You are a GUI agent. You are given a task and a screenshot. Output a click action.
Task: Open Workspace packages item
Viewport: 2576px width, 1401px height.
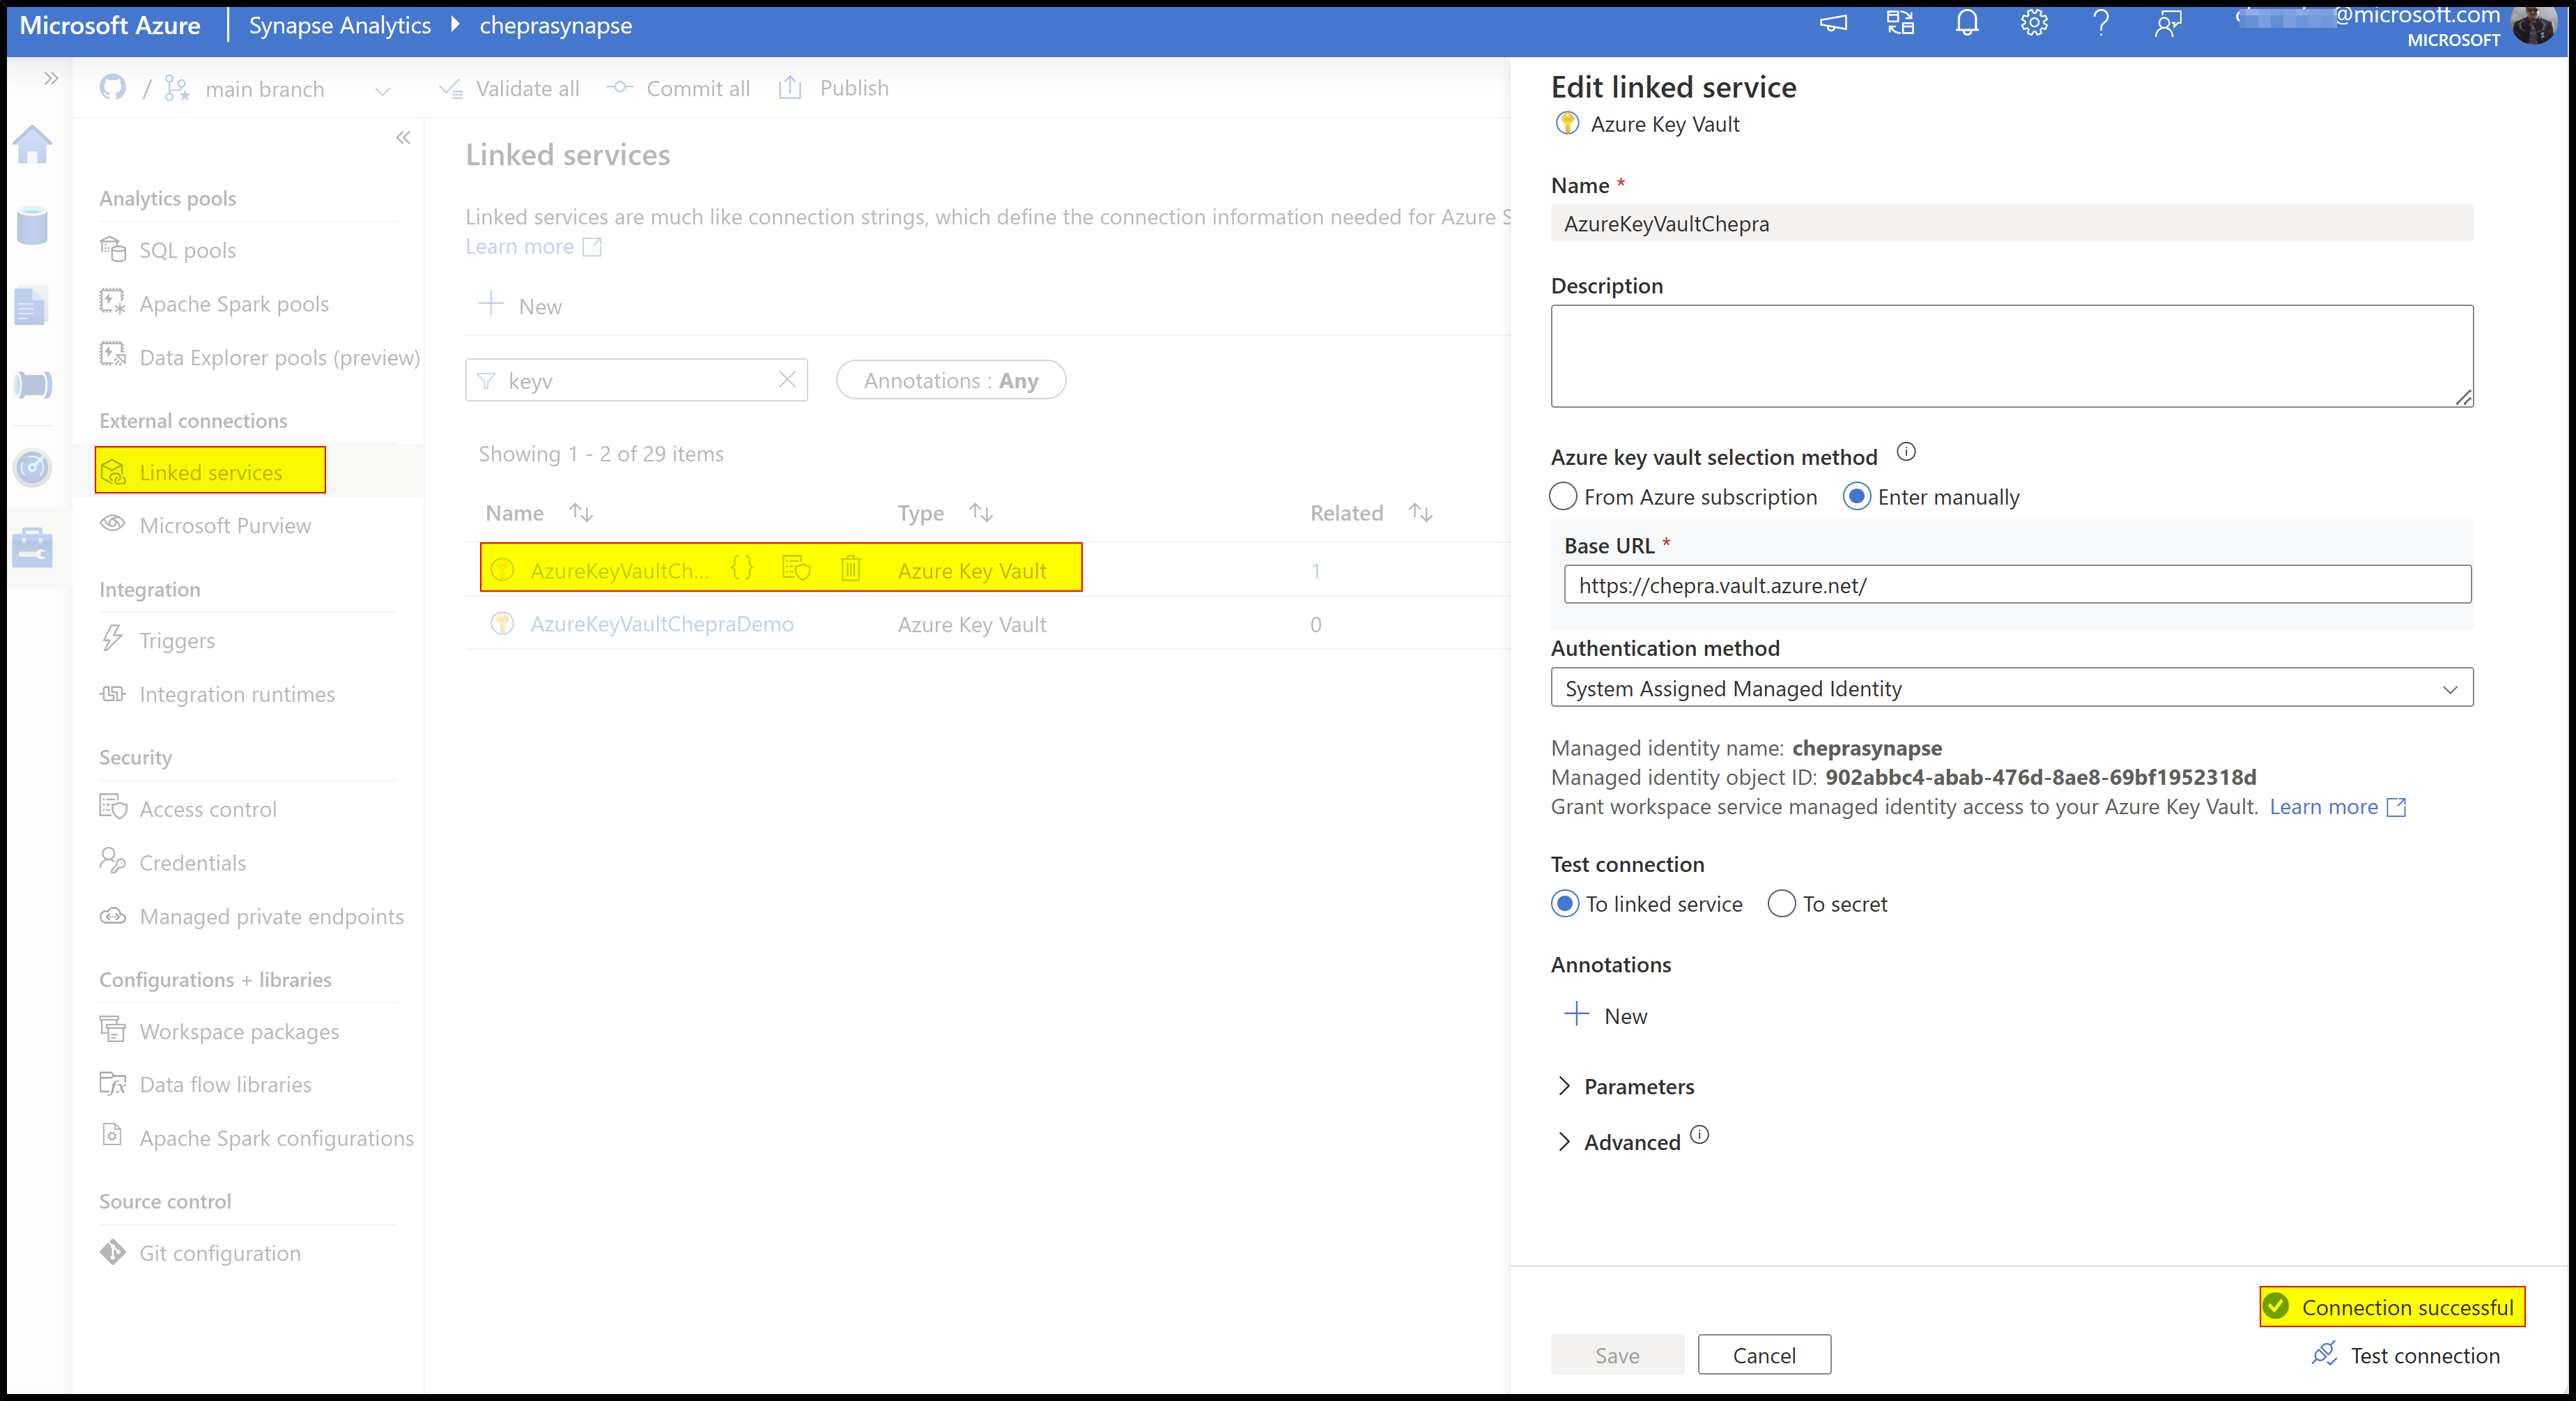click(x=220, y=1030)
